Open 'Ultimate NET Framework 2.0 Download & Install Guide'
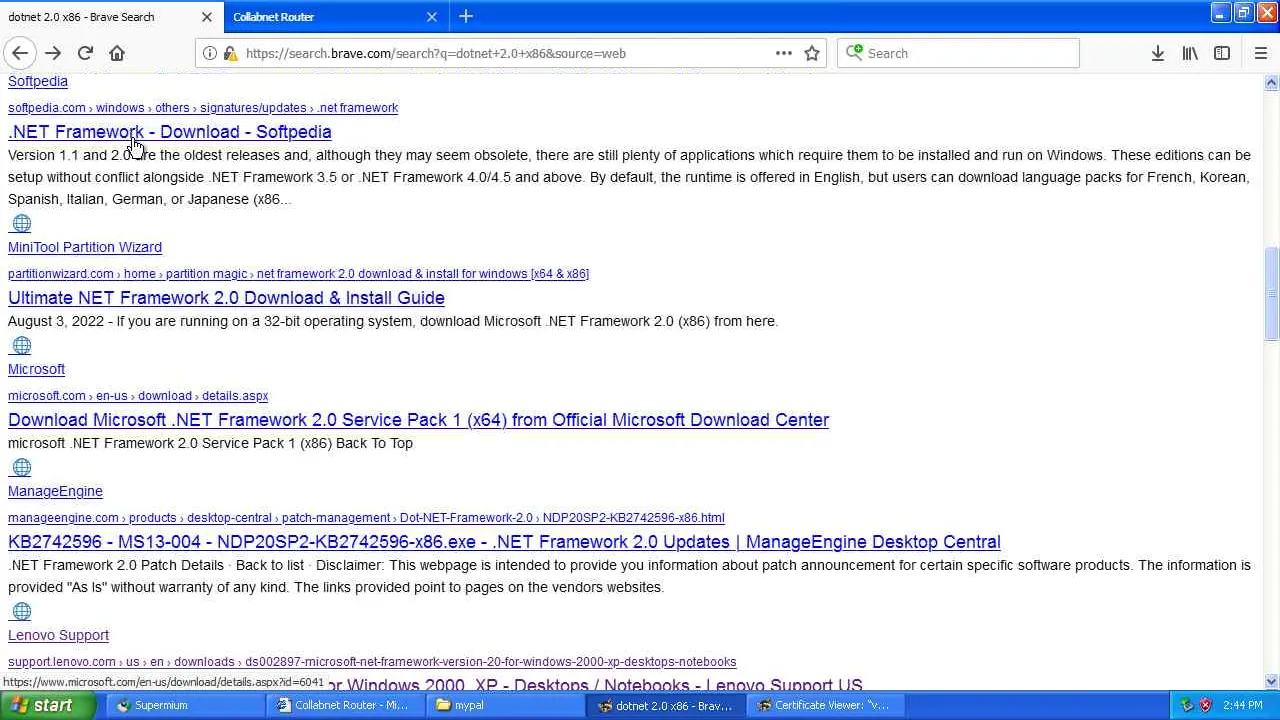The width and height of the screenshot is (1280, 720). coord(226,298)
